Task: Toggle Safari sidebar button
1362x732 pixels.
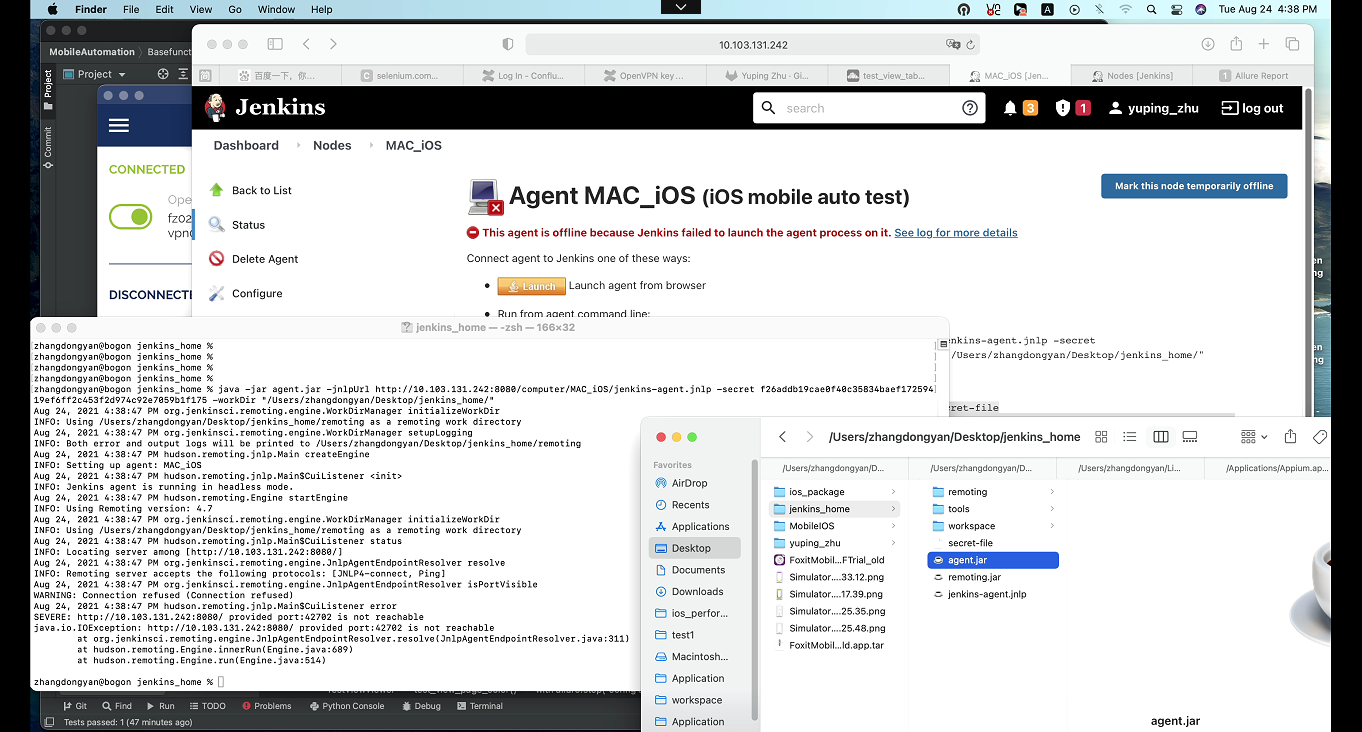Action: 275,44
